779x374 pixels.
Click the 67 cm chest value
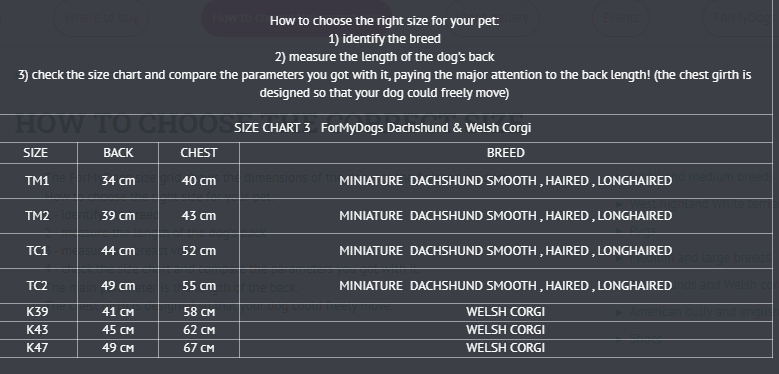tap(199, 348)
